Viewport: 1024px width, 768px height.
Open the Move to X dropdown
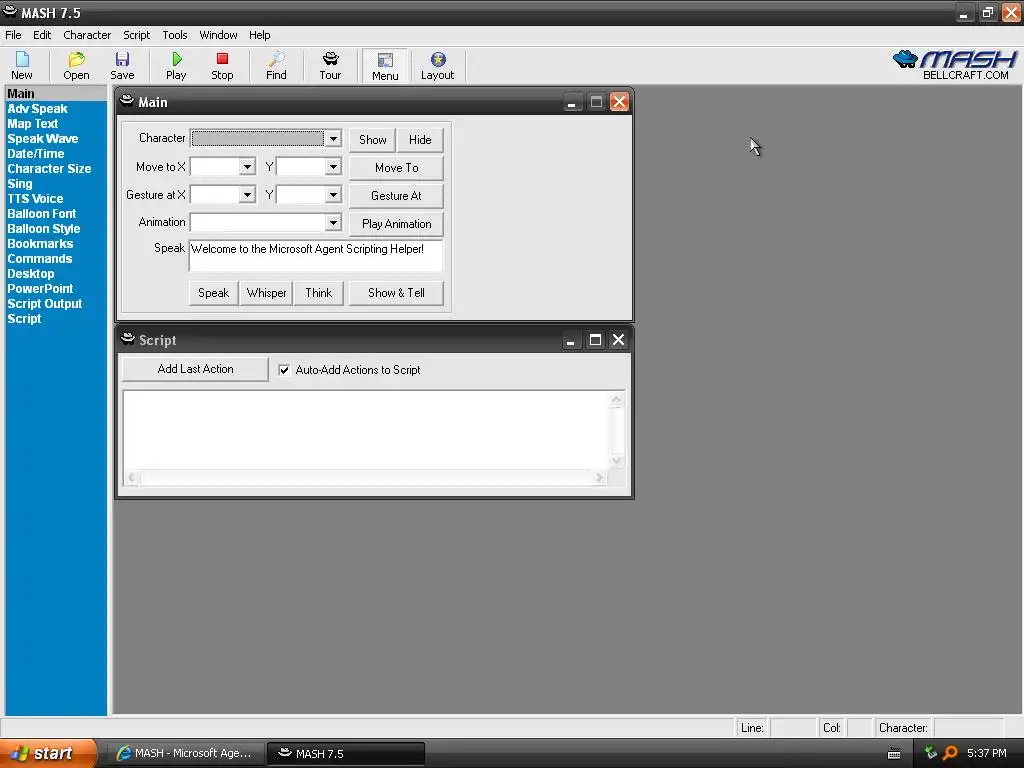point(247,167)
